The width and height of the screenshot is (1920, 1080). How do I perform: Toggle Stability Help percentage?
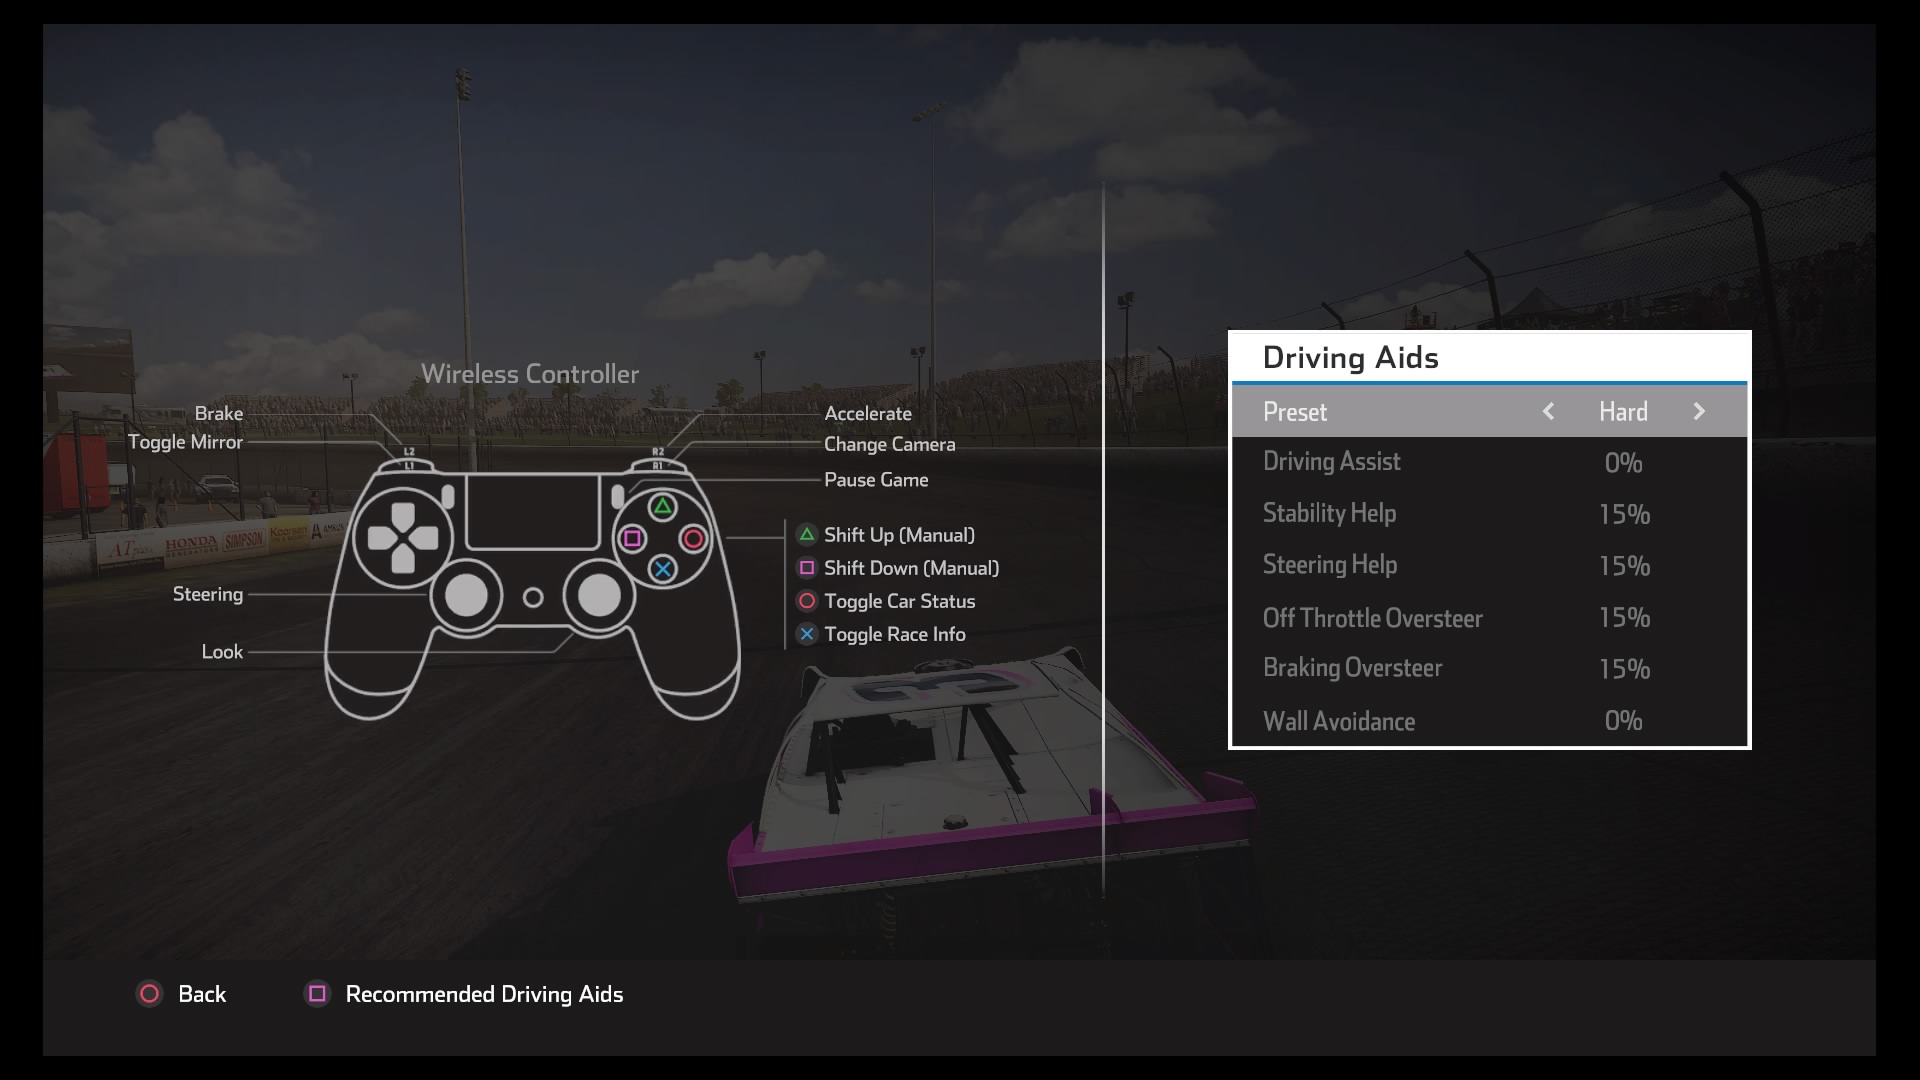(x=1625, y=513)
